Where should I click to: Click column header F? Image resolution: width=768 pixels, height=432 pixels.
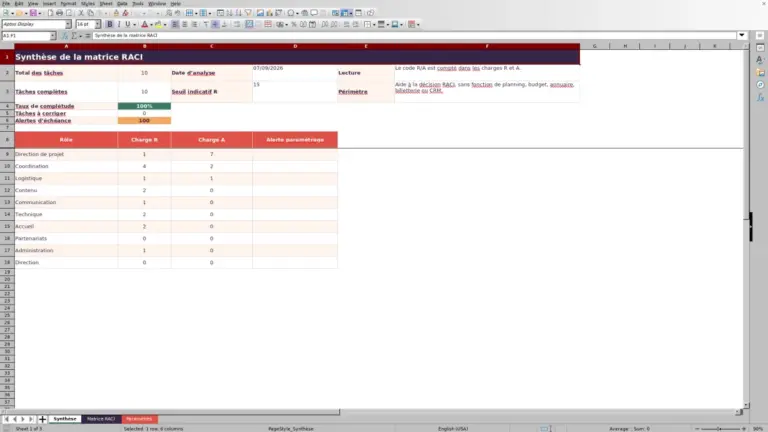coord(487,46)
